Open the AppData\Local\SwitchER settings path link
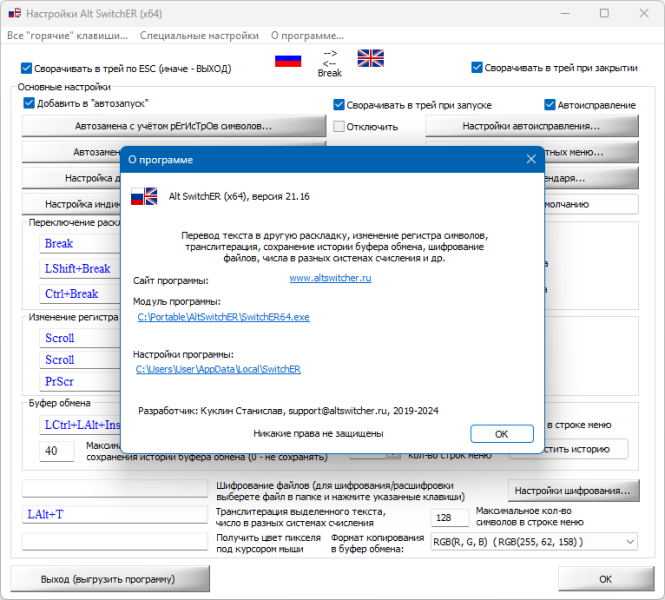 [x=218, y=369]
